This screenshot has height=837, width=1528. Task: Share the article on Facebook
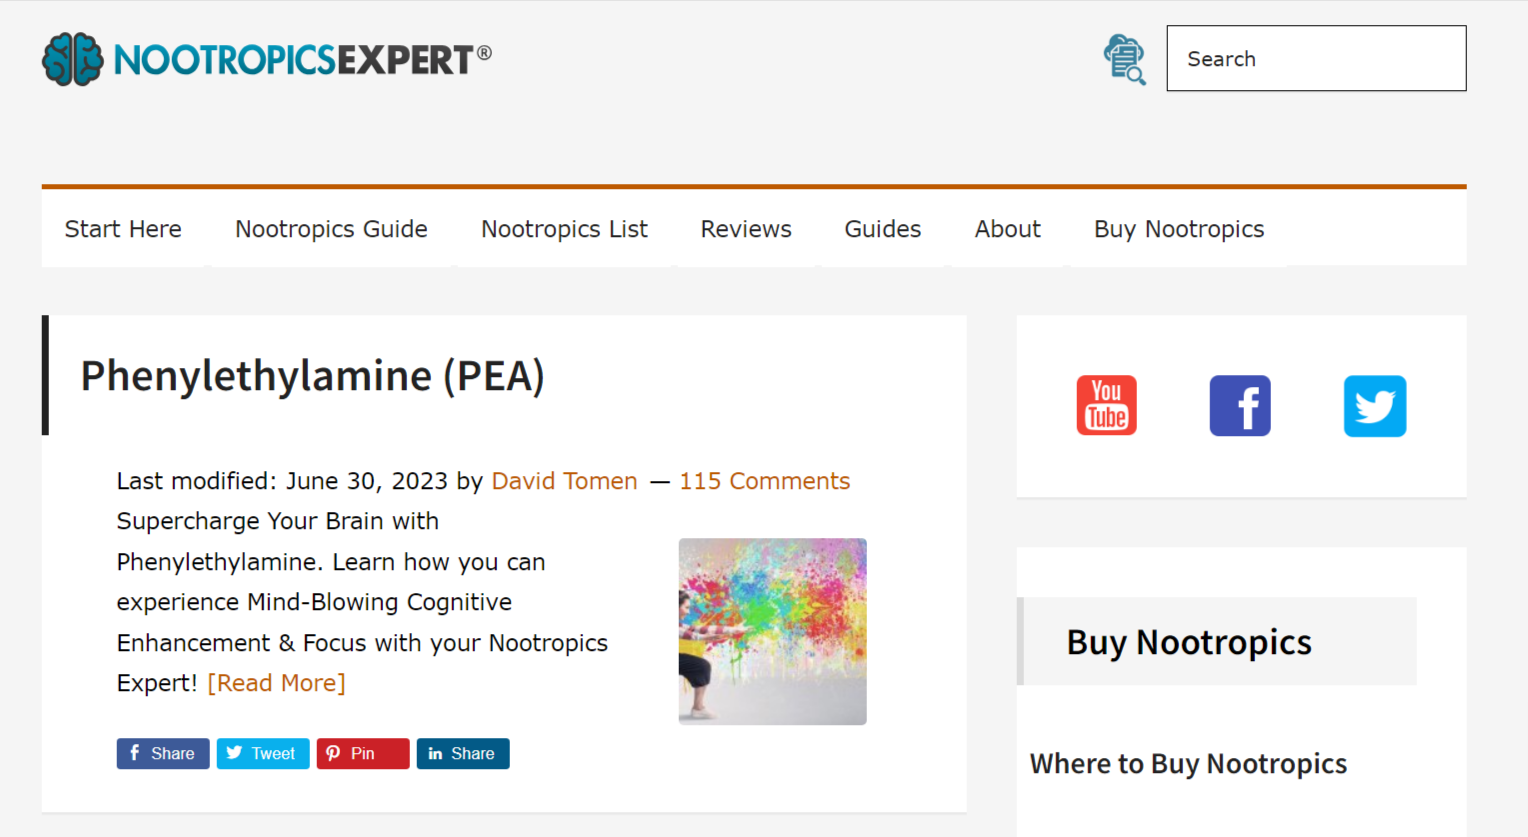tap(163, 754)
